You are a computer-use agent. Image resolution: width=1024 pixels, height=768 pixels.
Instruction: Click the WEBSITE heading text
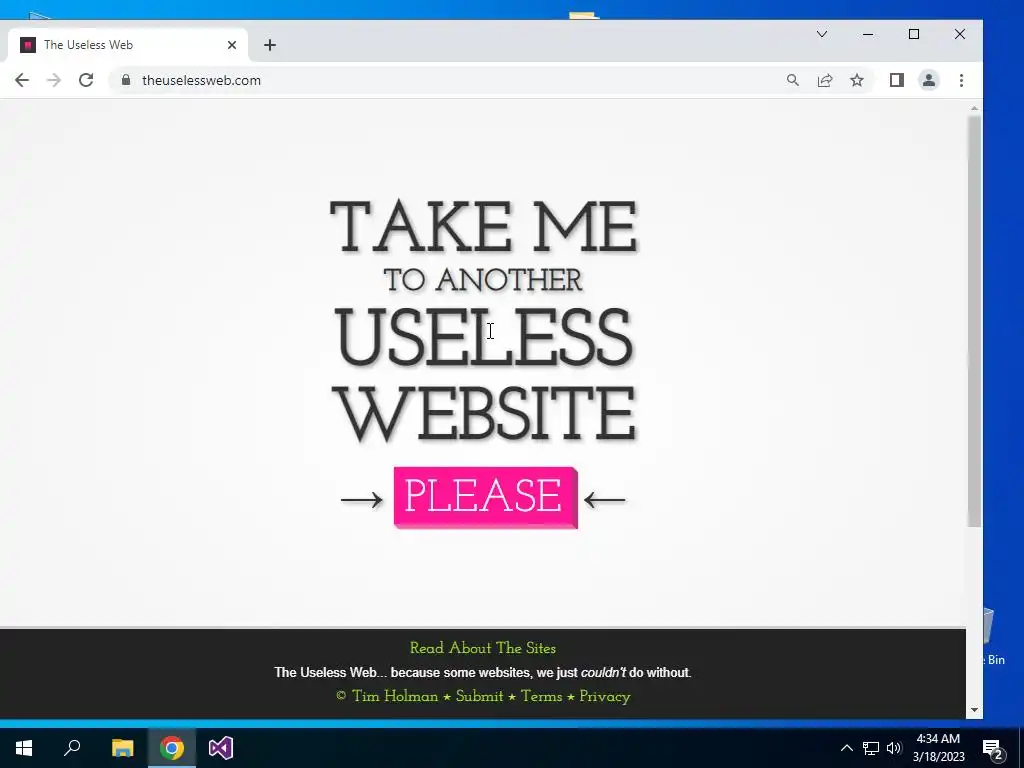click(484, 414)
